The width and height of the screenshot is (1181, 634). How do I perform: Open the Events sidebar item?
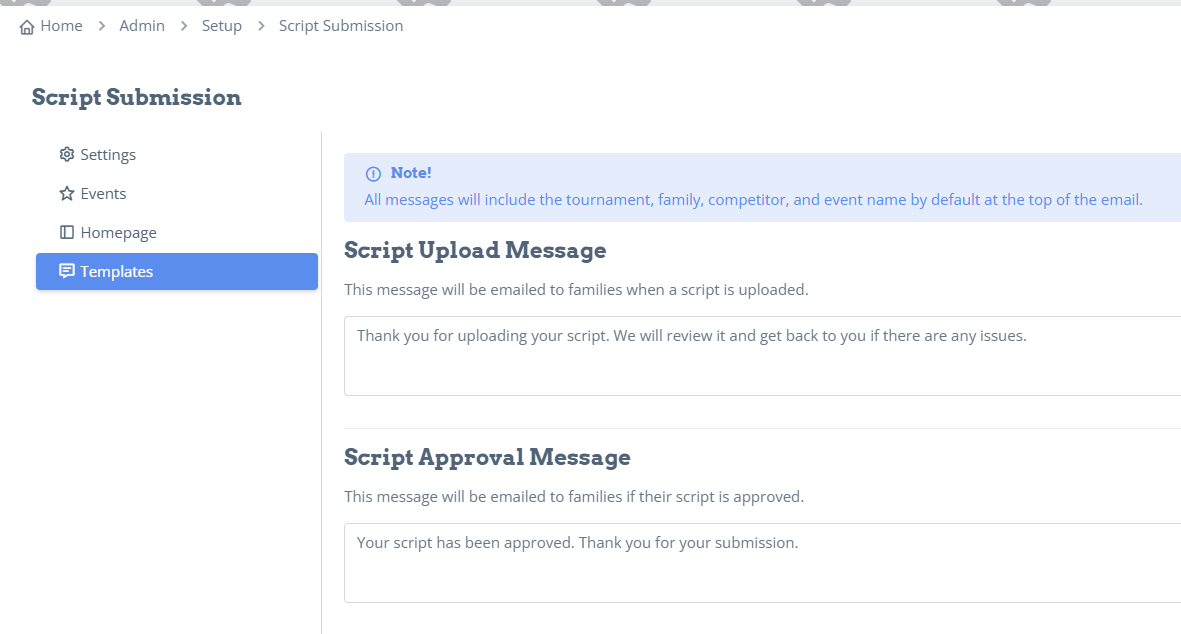177,194
